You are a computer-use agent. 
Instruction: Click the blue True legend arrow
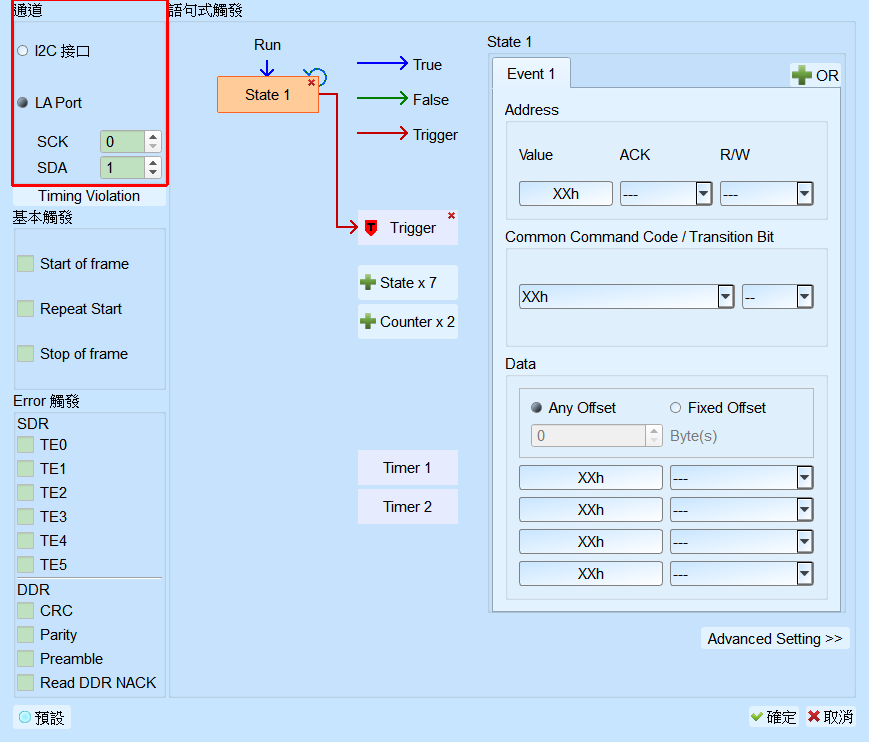pyautogui.click(x=382, y=63)
